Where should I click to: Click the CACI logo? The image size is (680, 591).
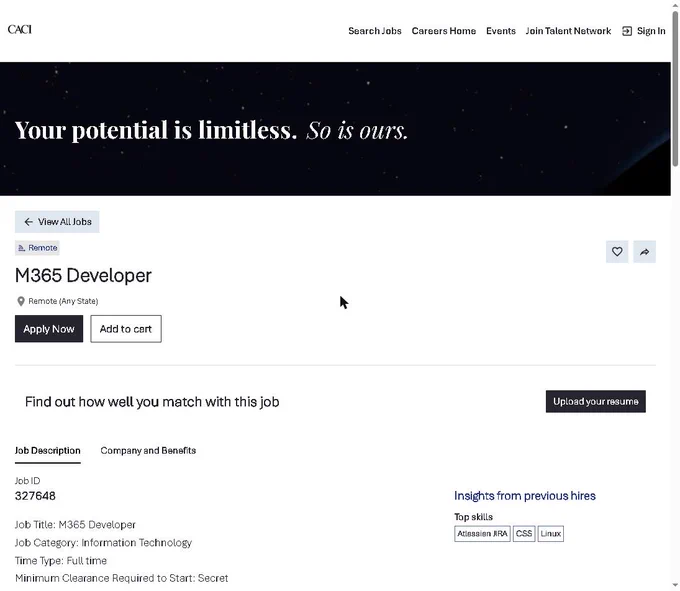tap(20, 29)
